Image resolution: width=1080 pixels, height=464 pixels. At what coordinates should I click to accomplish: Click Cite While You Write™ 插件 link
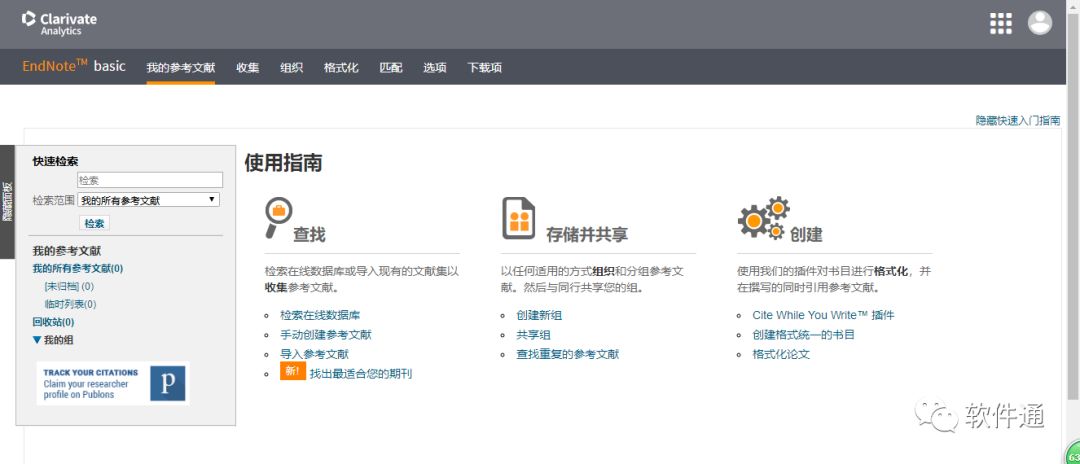click(x=823, y=315)
